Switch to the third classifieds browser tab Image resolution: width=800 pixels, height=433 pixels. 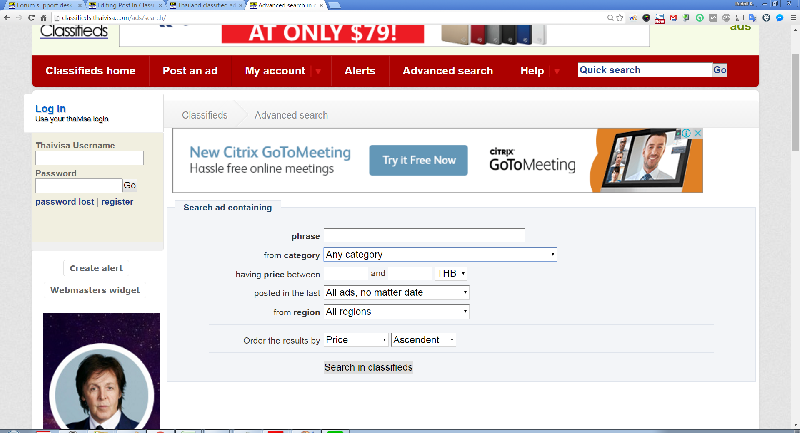(205, 5)
